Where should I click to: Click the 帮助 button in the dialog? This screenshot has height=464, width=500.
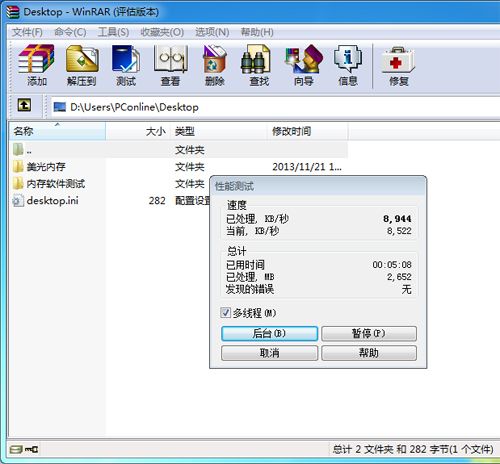click(x=369, y=353)
